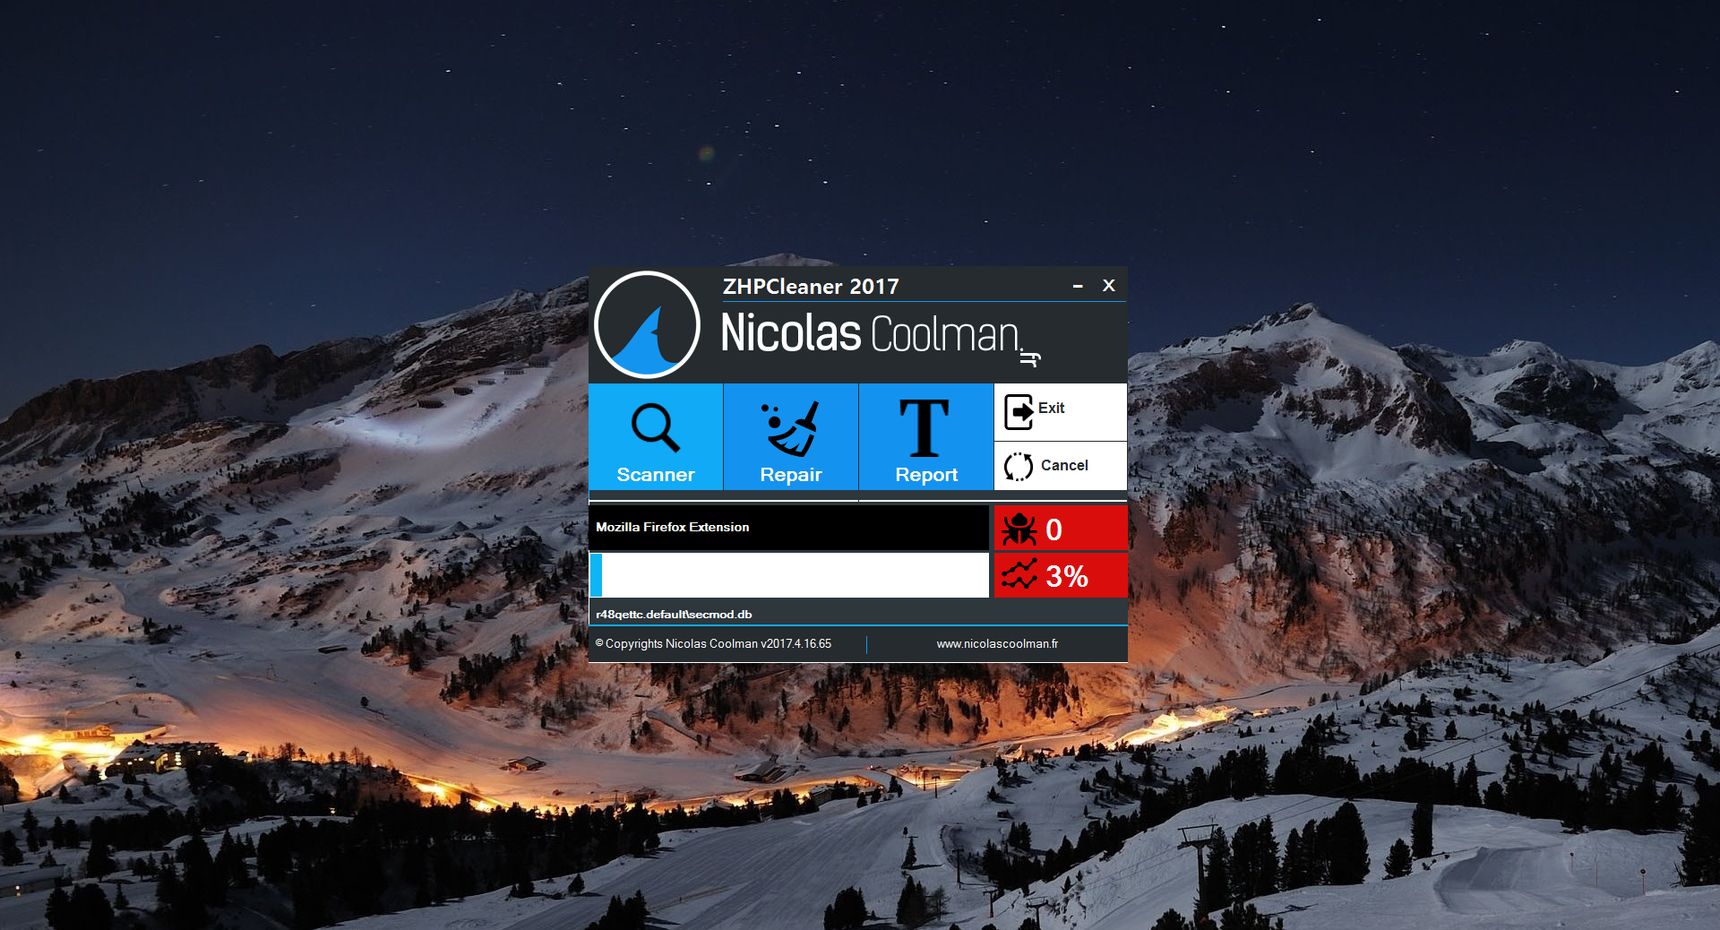Start a scan with the Scanner button
This screenshot has width=1720, height=930.
[x=655, y=437]
